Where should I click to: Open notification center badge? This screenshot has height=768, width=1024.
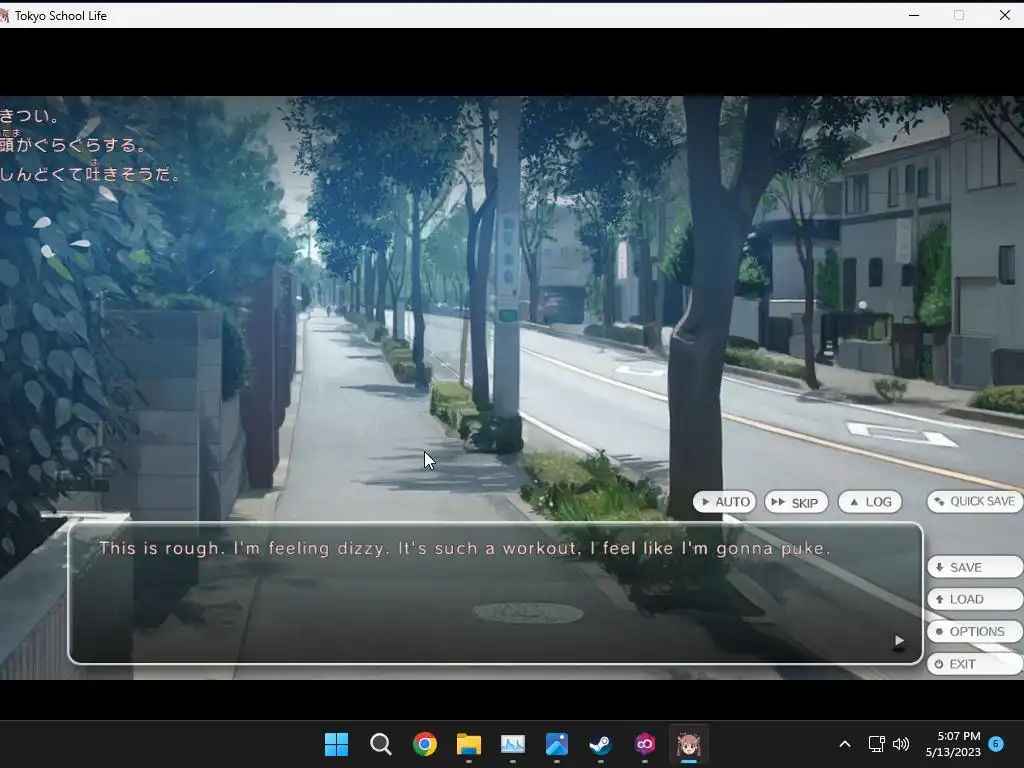pos(996,743)
